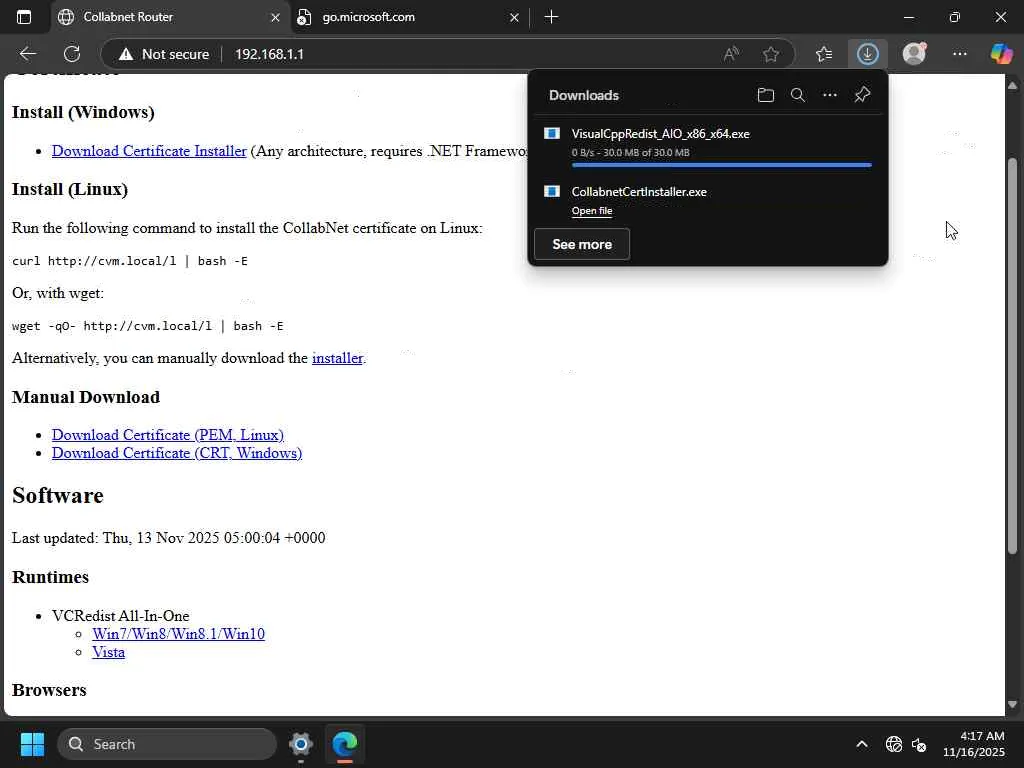Click the VisualCppRedist file icon
Screen dimensions: 1024x768
click(x=552, y=134)
